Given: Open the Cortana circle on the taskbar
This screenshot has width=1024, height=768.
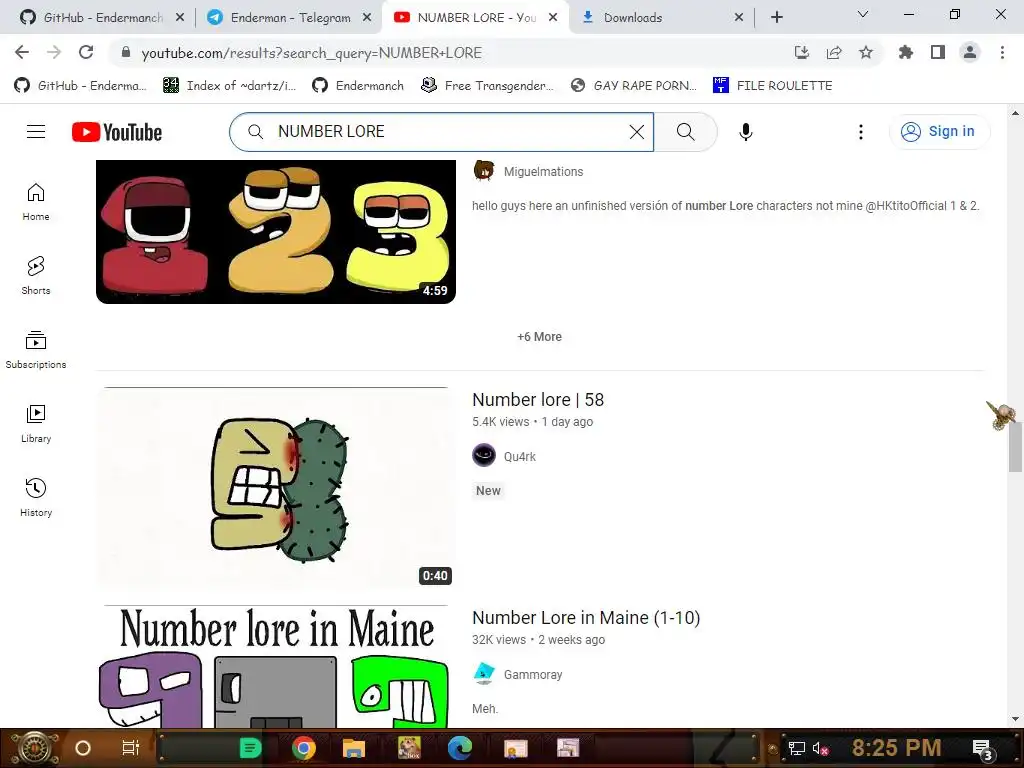Looking at the screenshot, I should tap(83, 748).
